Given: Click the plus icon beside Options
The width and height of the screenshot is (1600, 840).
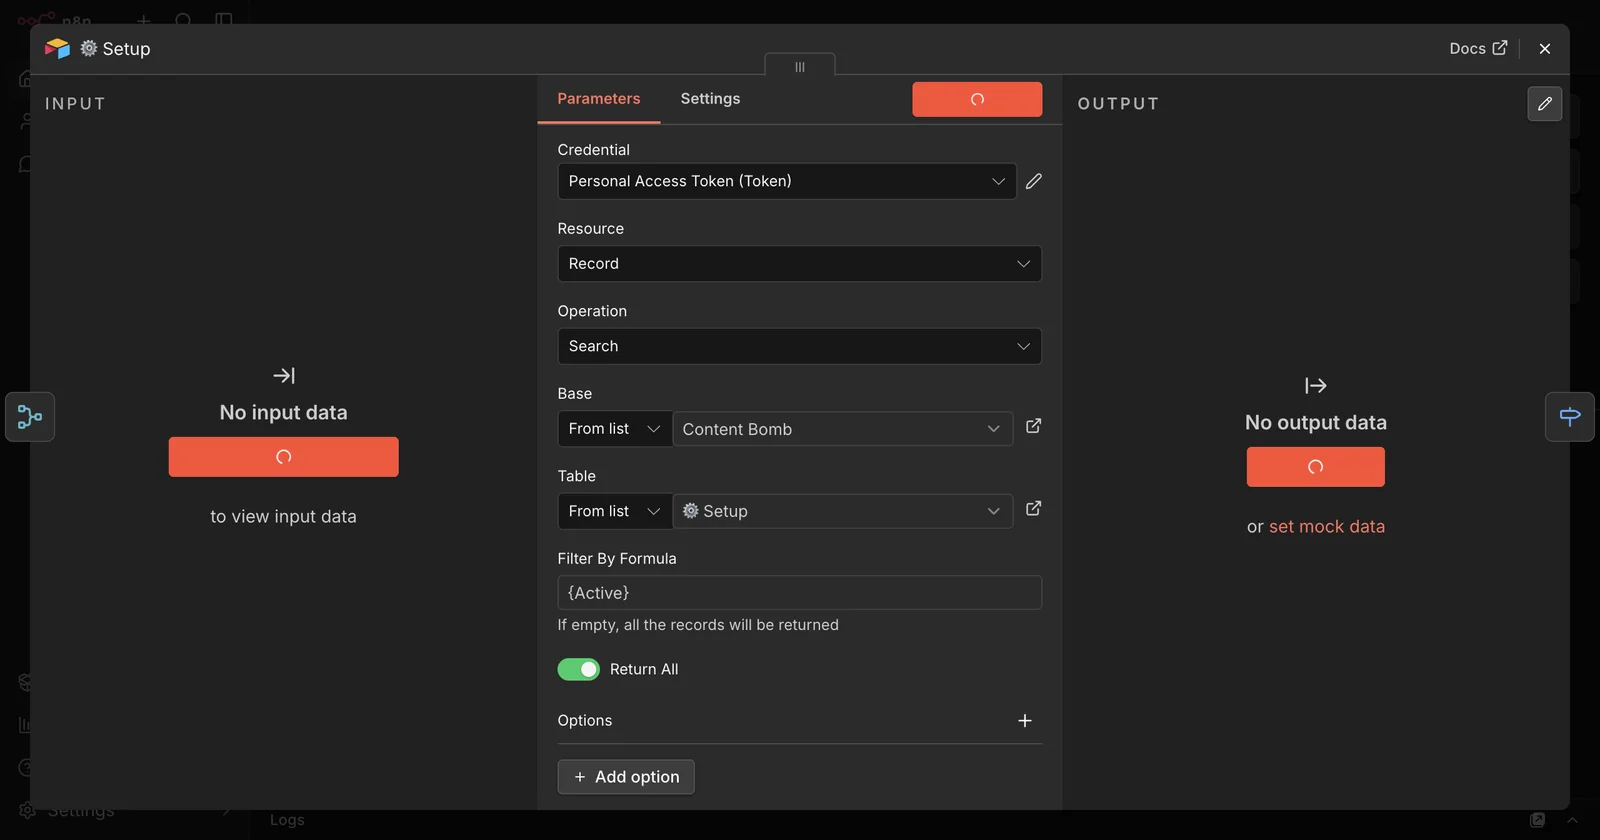Looking at the screenshot, I should (x=1025, y=721).
